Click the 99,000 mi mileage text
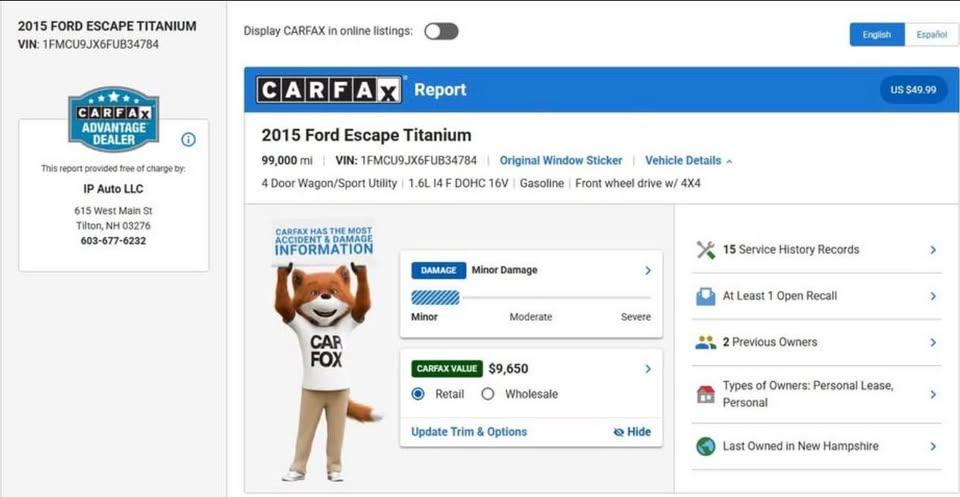This screenshot has height=497, width=960. click(287, 161)
